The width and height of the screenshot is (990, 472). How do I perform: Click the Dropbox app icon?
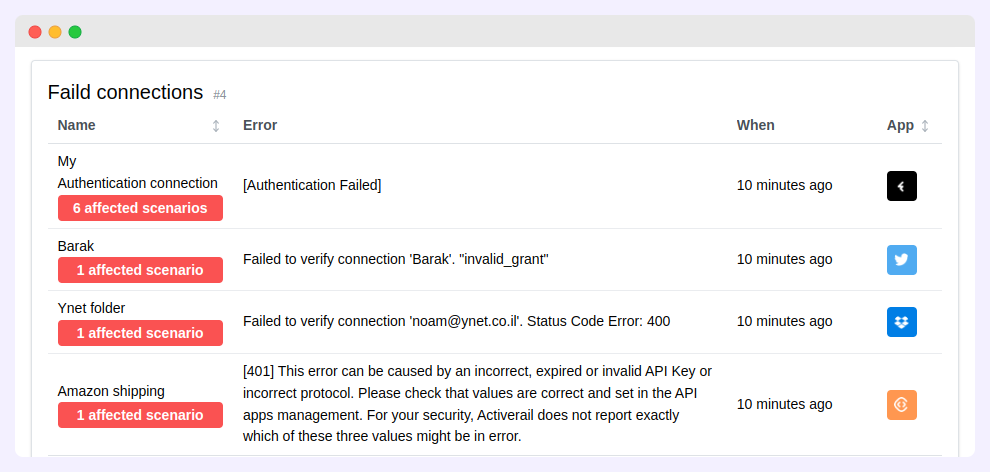[x=902, y=322]
